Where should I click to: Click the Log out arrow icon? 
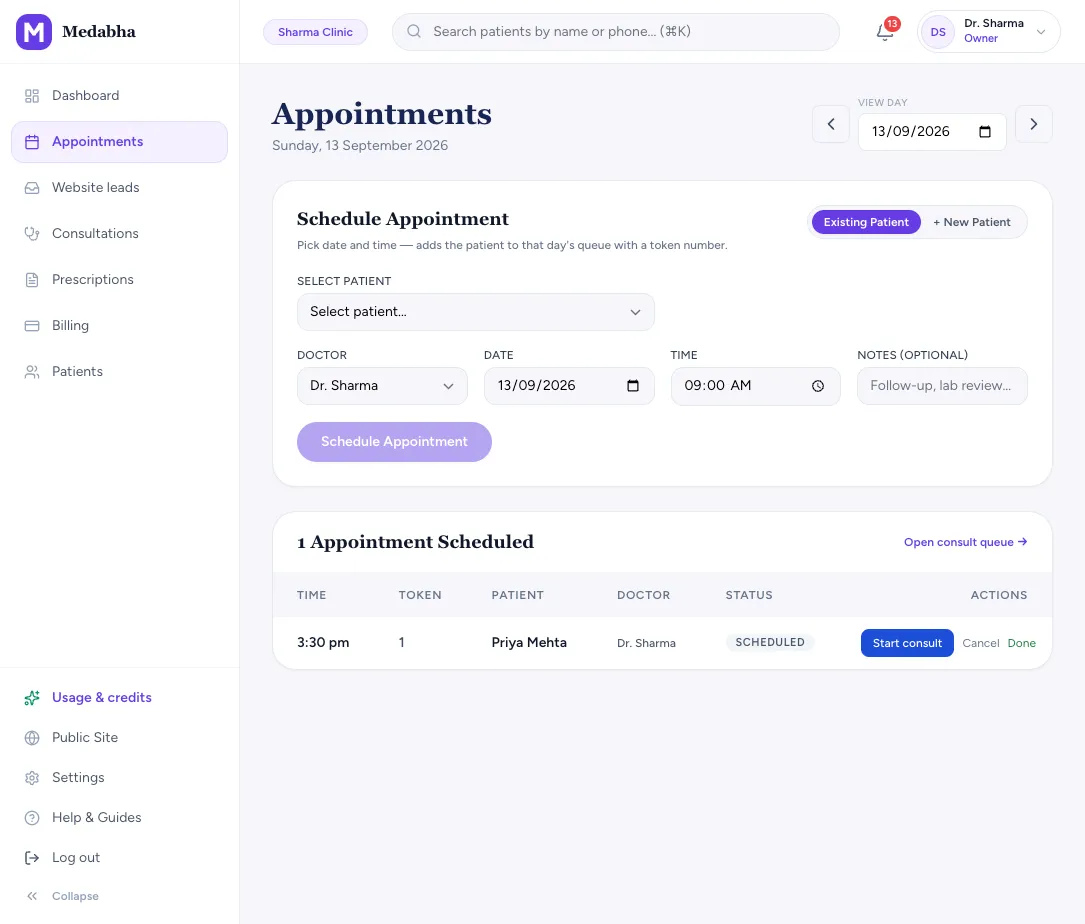pos(32,858)
